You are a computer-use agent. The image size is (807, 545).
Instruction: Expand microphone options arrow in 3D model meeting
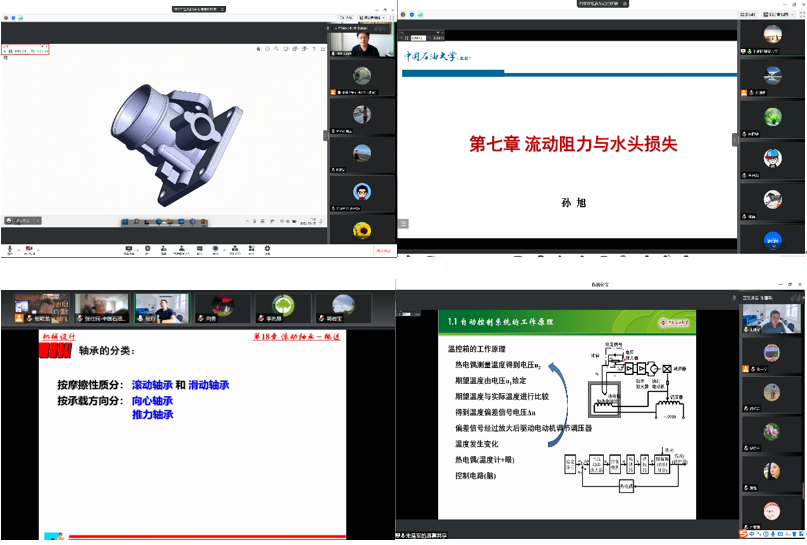pos(19,248)
